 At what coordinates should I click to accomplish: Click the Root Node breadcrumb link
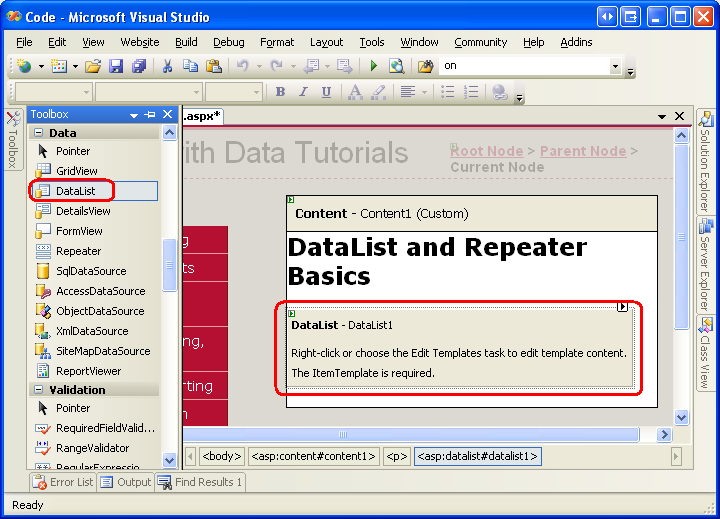pos(486,151)
